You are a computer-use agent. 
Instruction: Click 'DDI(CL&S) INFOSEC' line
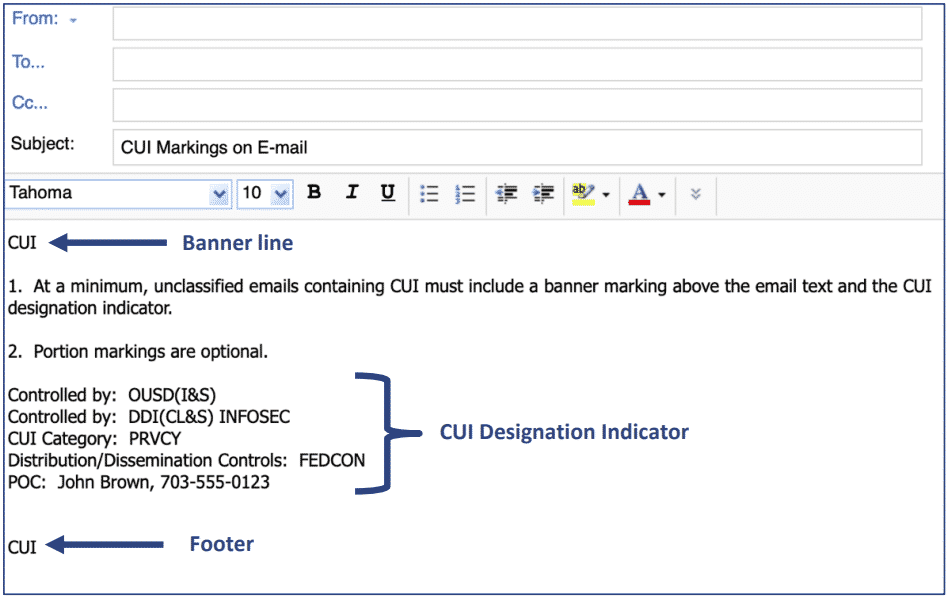[x=149, y=417]
